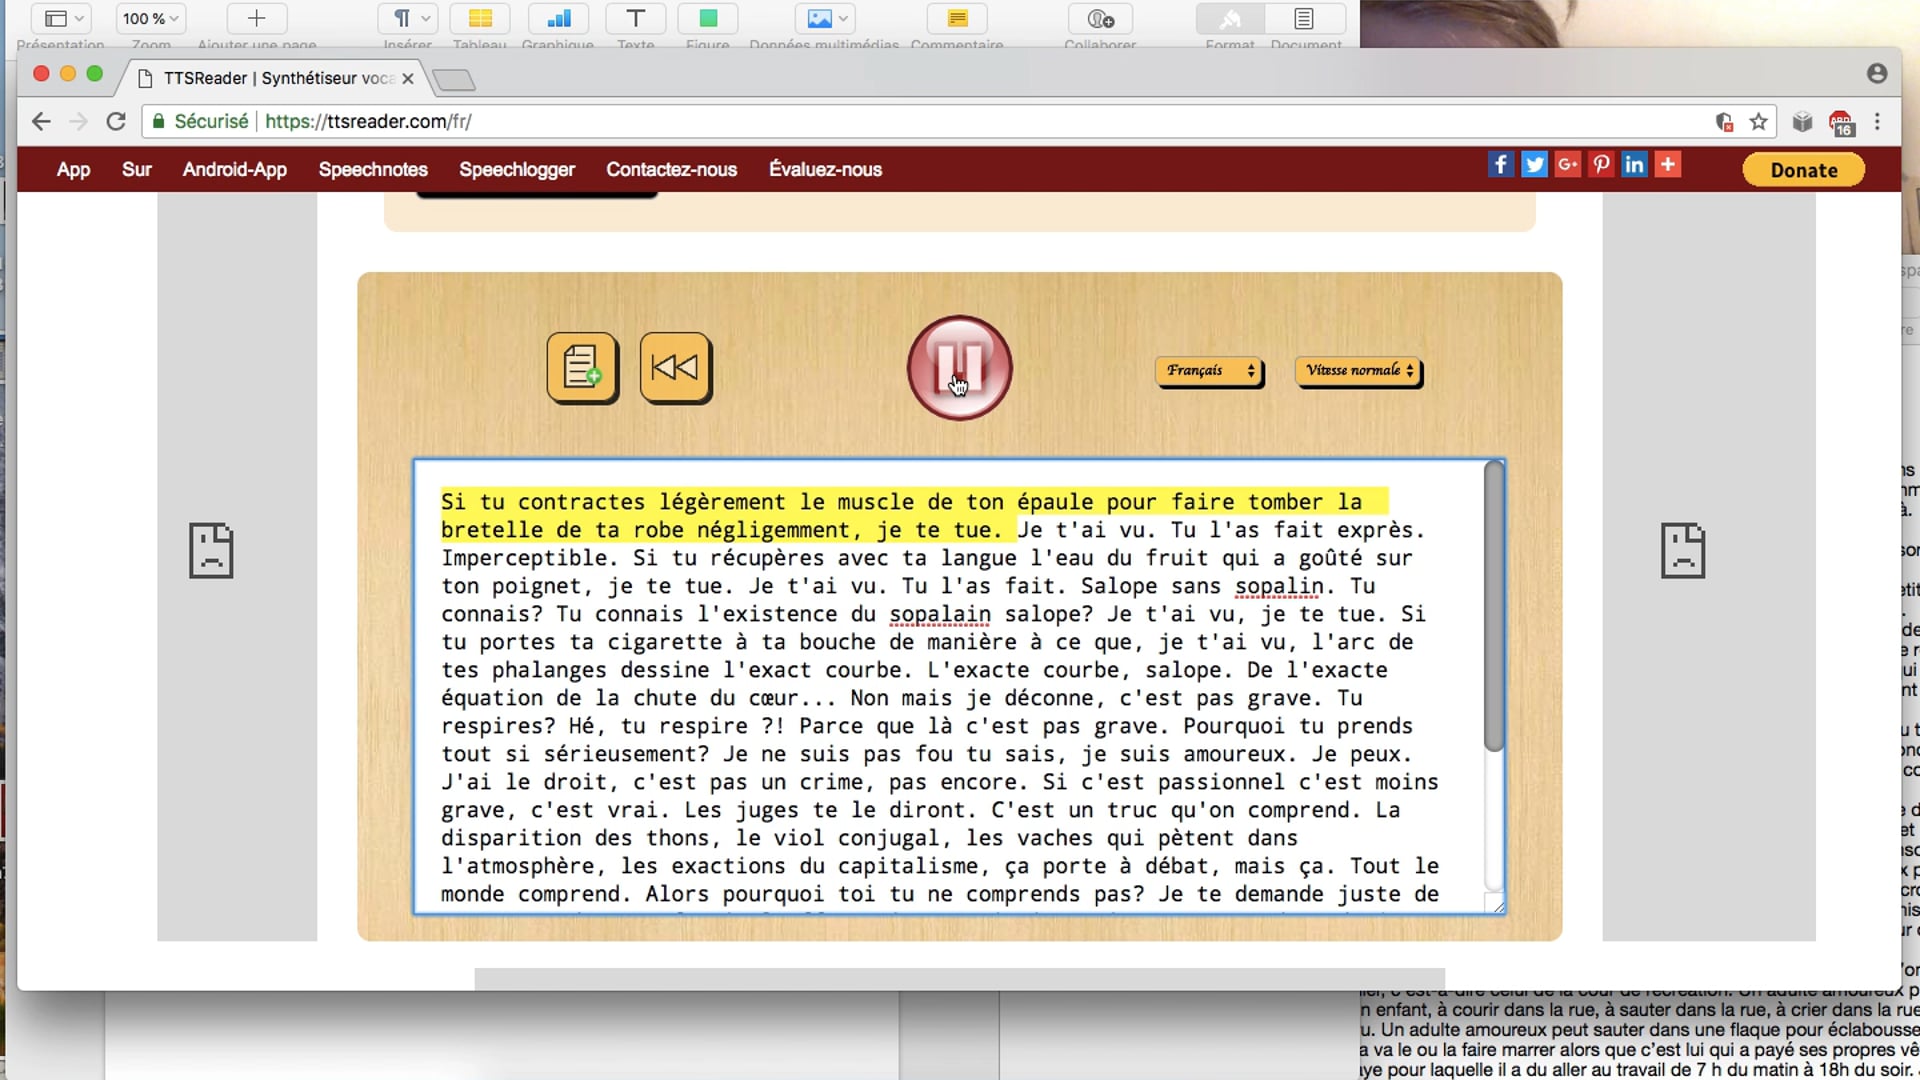Open the 100% zoom dropdown
The height and width of the screenshot is (1080, 1920).
pyautogui.click(x=151, y=19)
